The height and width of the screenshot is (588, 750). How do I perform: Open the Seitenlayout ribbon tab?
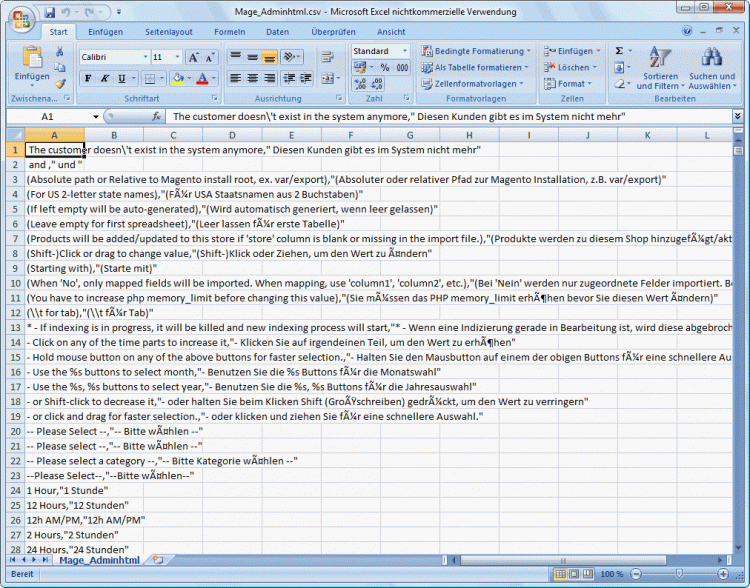pyautogui.click(x=168, y=32)
